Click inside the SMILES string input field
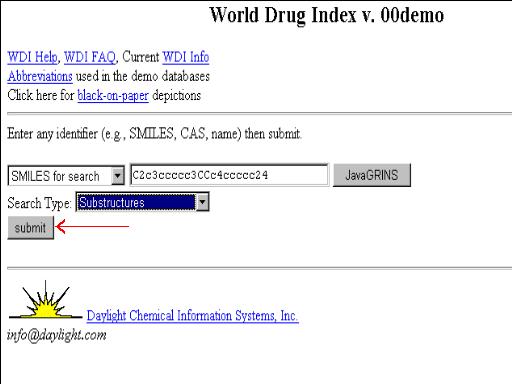The image size is (512, 384). pos(229,175)
